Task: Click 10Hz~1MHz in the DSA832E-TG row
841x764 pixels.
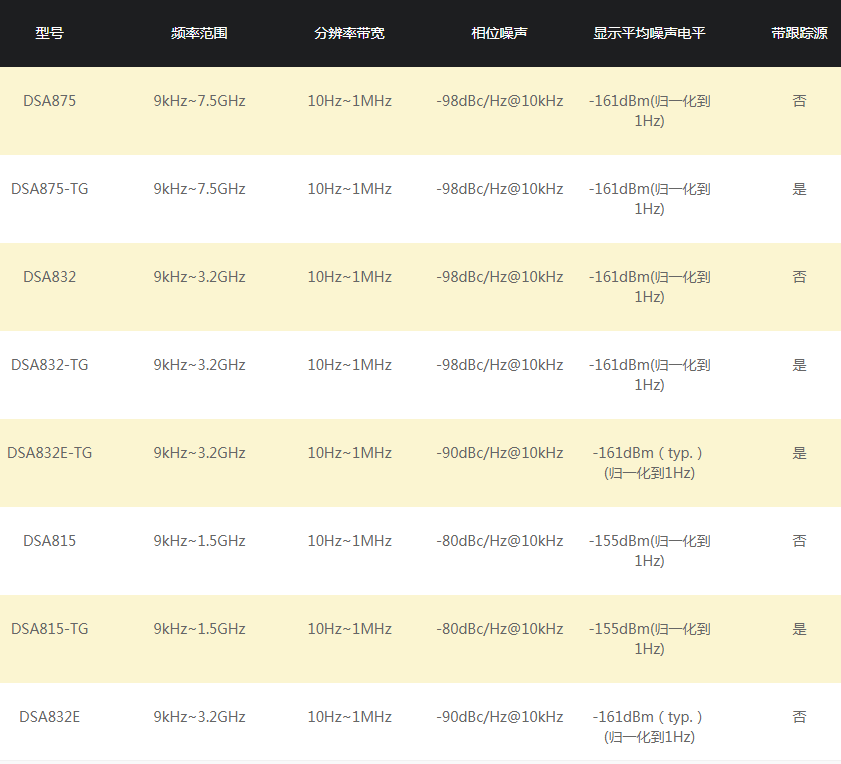Action: coord(350,453)
